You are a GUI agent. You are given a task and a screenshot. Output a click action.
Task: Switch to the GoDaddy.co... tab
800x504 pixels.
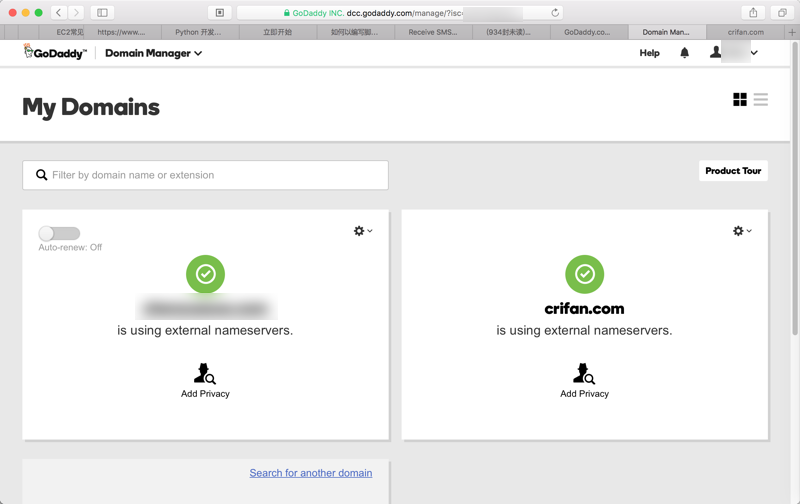pos(587,32)
